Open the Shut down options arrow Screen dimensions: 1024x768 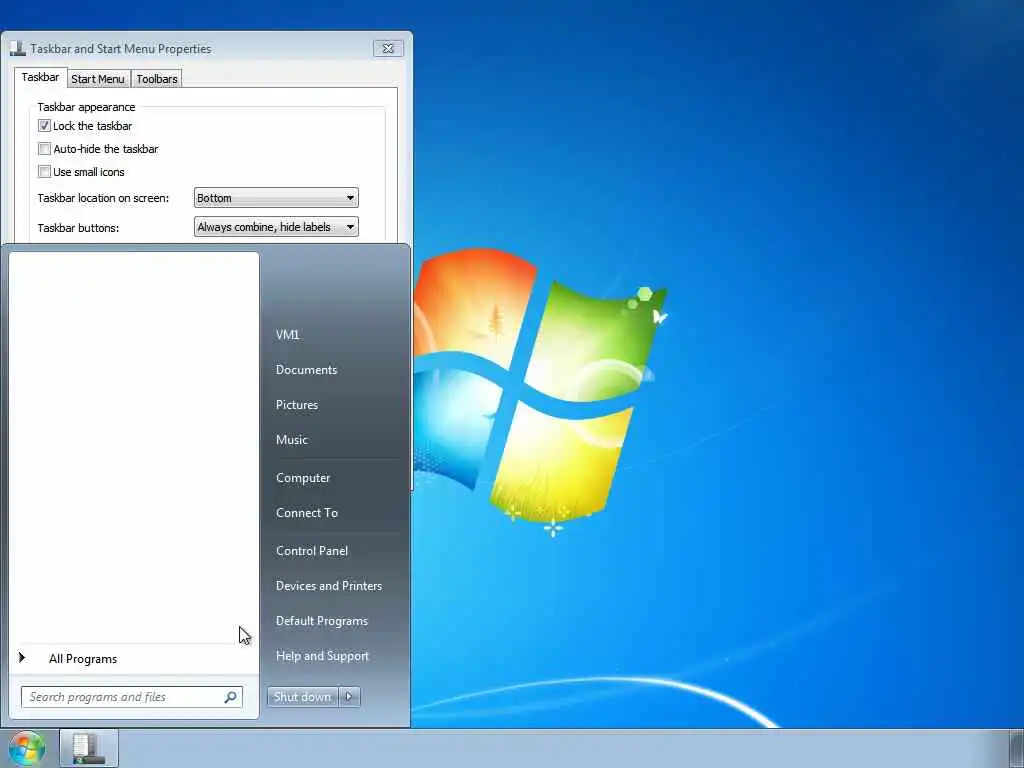tap(349, 697)
